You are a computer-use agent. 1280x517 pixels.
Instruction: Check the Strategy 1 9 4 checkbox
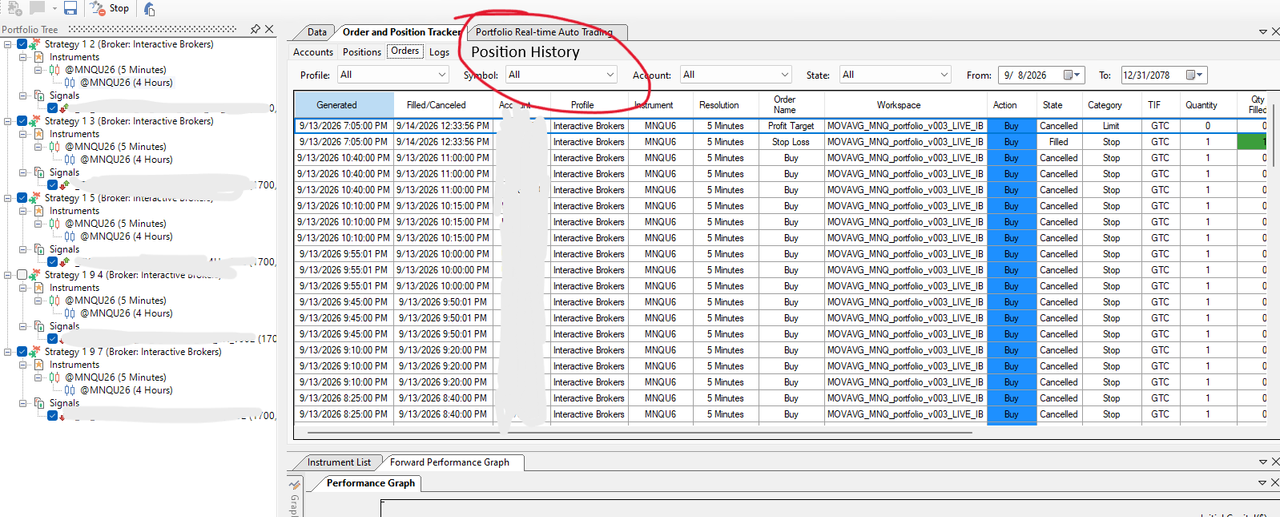(x=22, y=274)
